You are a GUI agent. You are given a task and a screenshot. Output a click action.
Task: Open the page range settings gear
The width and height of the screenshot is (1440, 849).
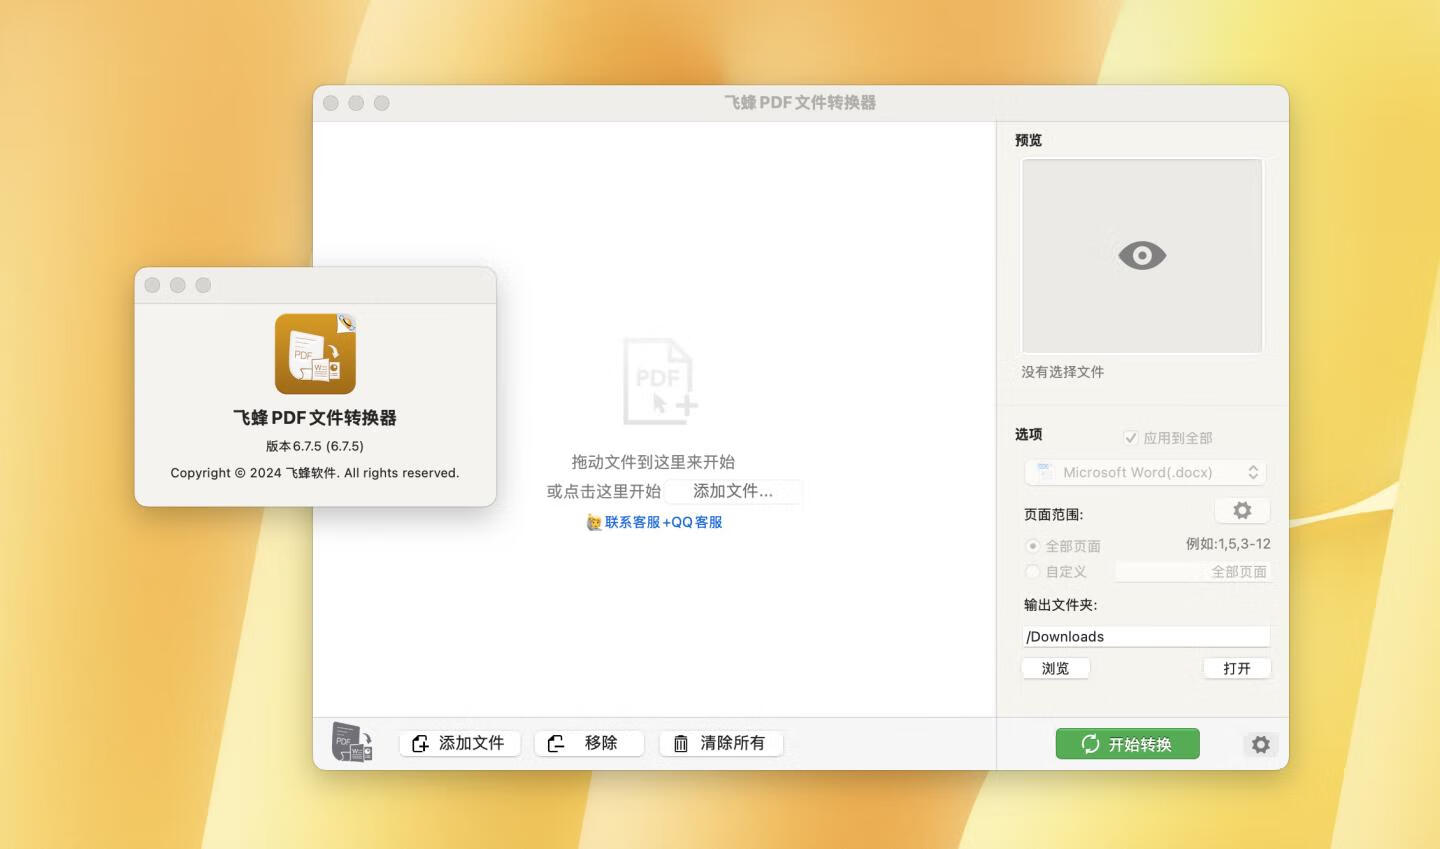pos(1242,510)
